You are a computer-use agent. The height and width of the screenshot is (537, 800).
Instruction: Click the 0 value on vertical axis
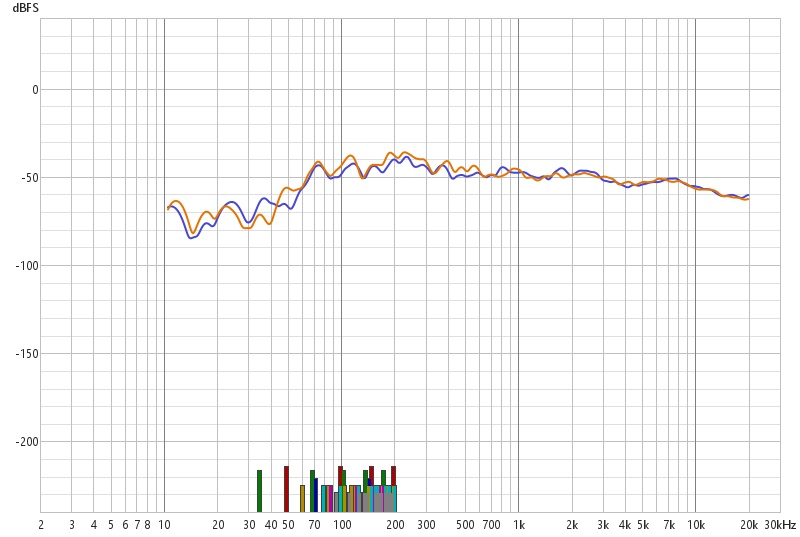point(34,89)
